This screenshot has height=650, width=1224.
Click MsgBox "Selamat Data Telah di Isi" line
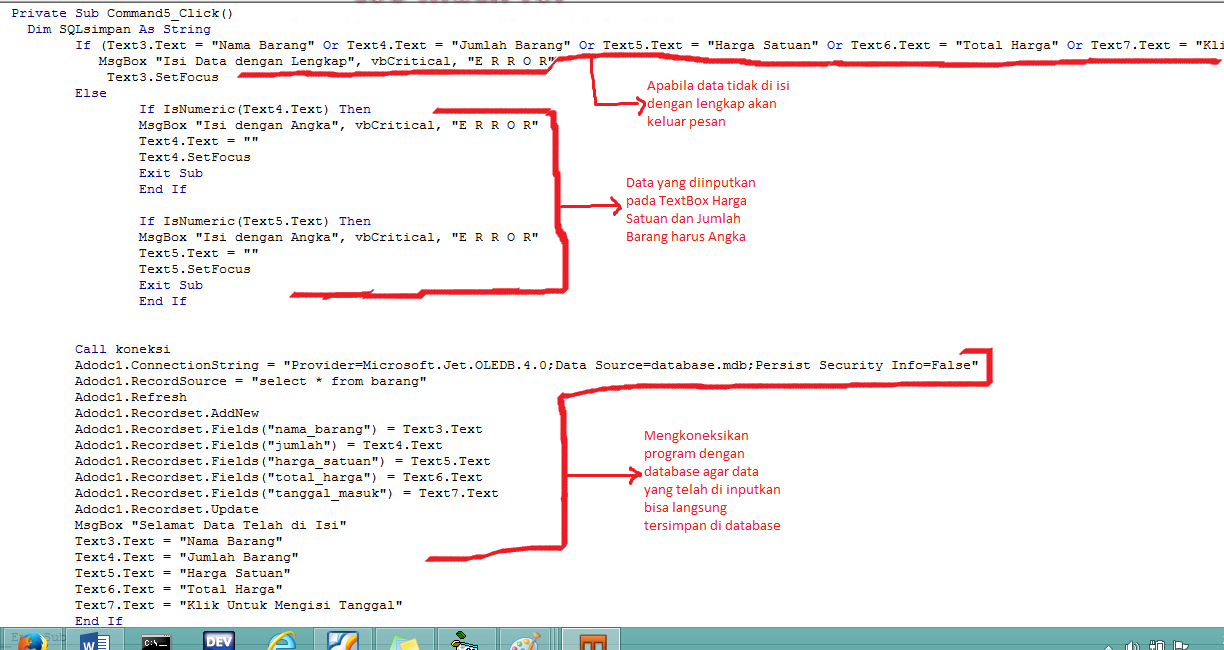211,525
